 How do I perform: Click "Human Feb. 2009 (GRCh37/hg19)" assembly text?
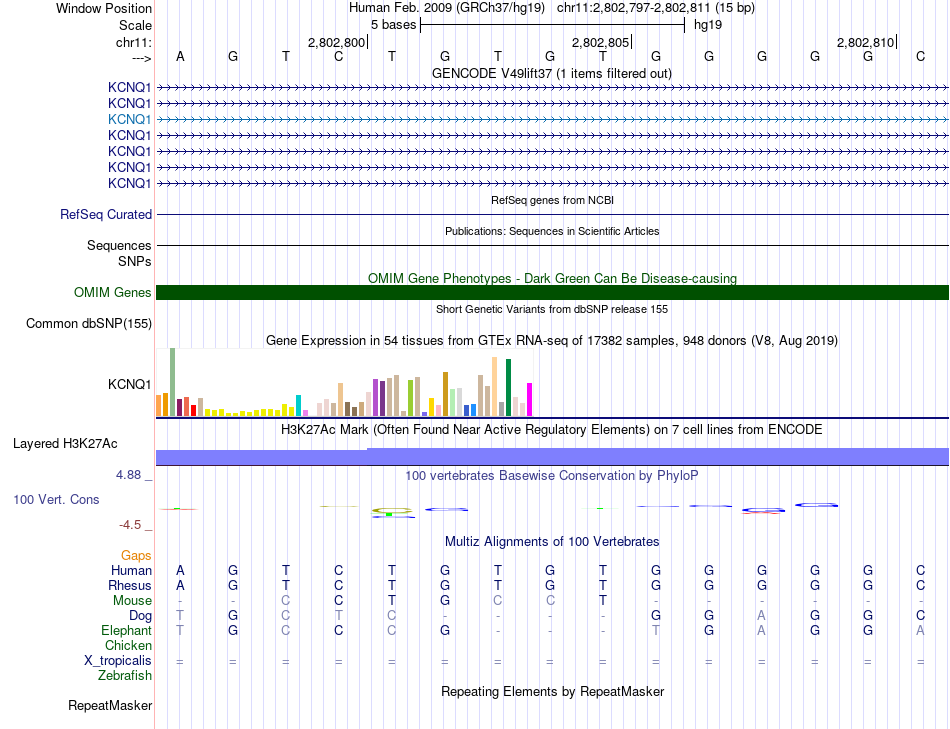(x=447, y=8)
